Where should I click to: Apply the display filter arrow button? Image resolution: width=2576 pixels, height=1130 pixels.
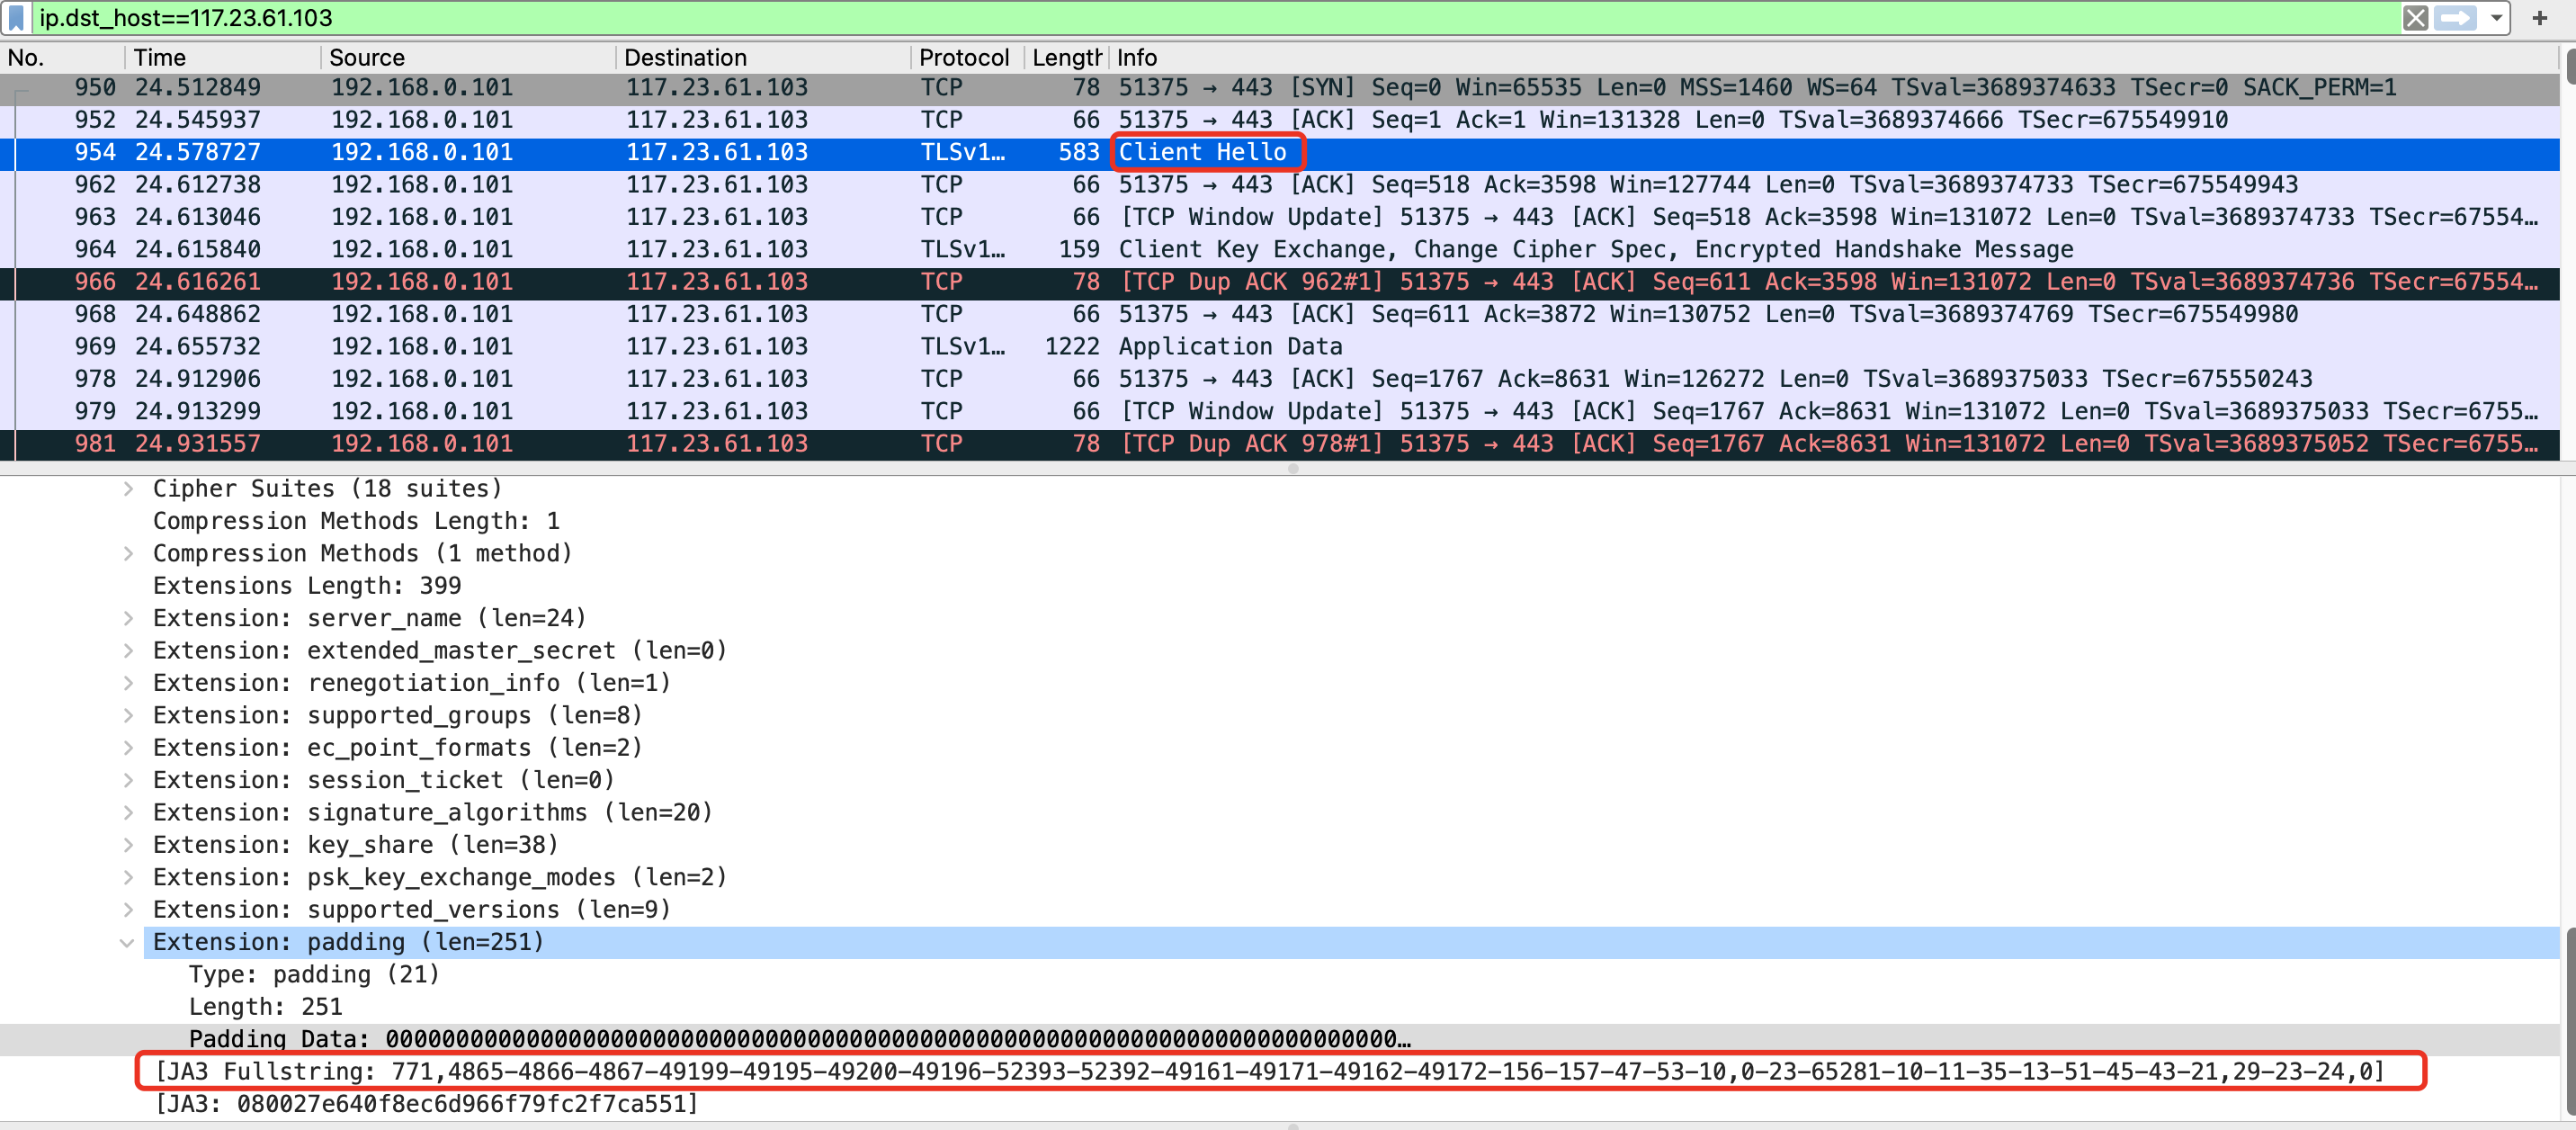coord(2456,18)
